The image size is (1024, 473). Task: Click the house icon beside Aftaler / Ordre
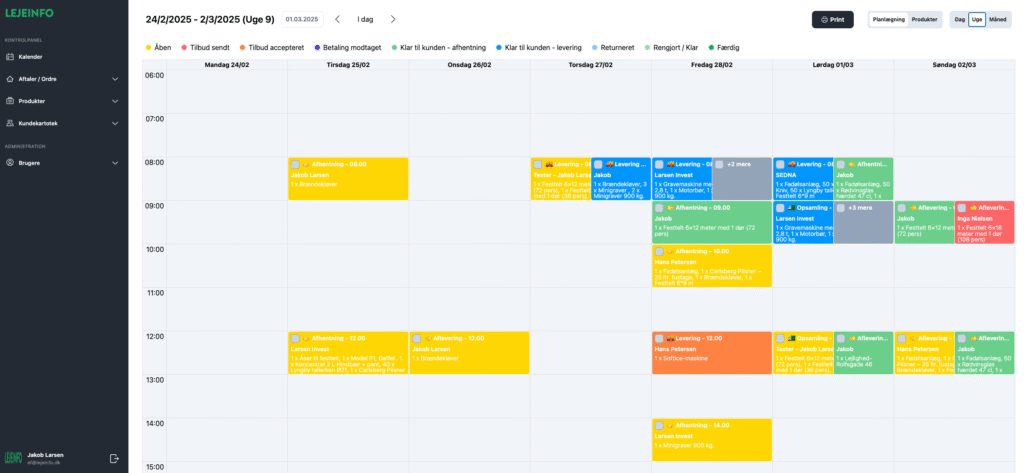(x=10, y=79)
